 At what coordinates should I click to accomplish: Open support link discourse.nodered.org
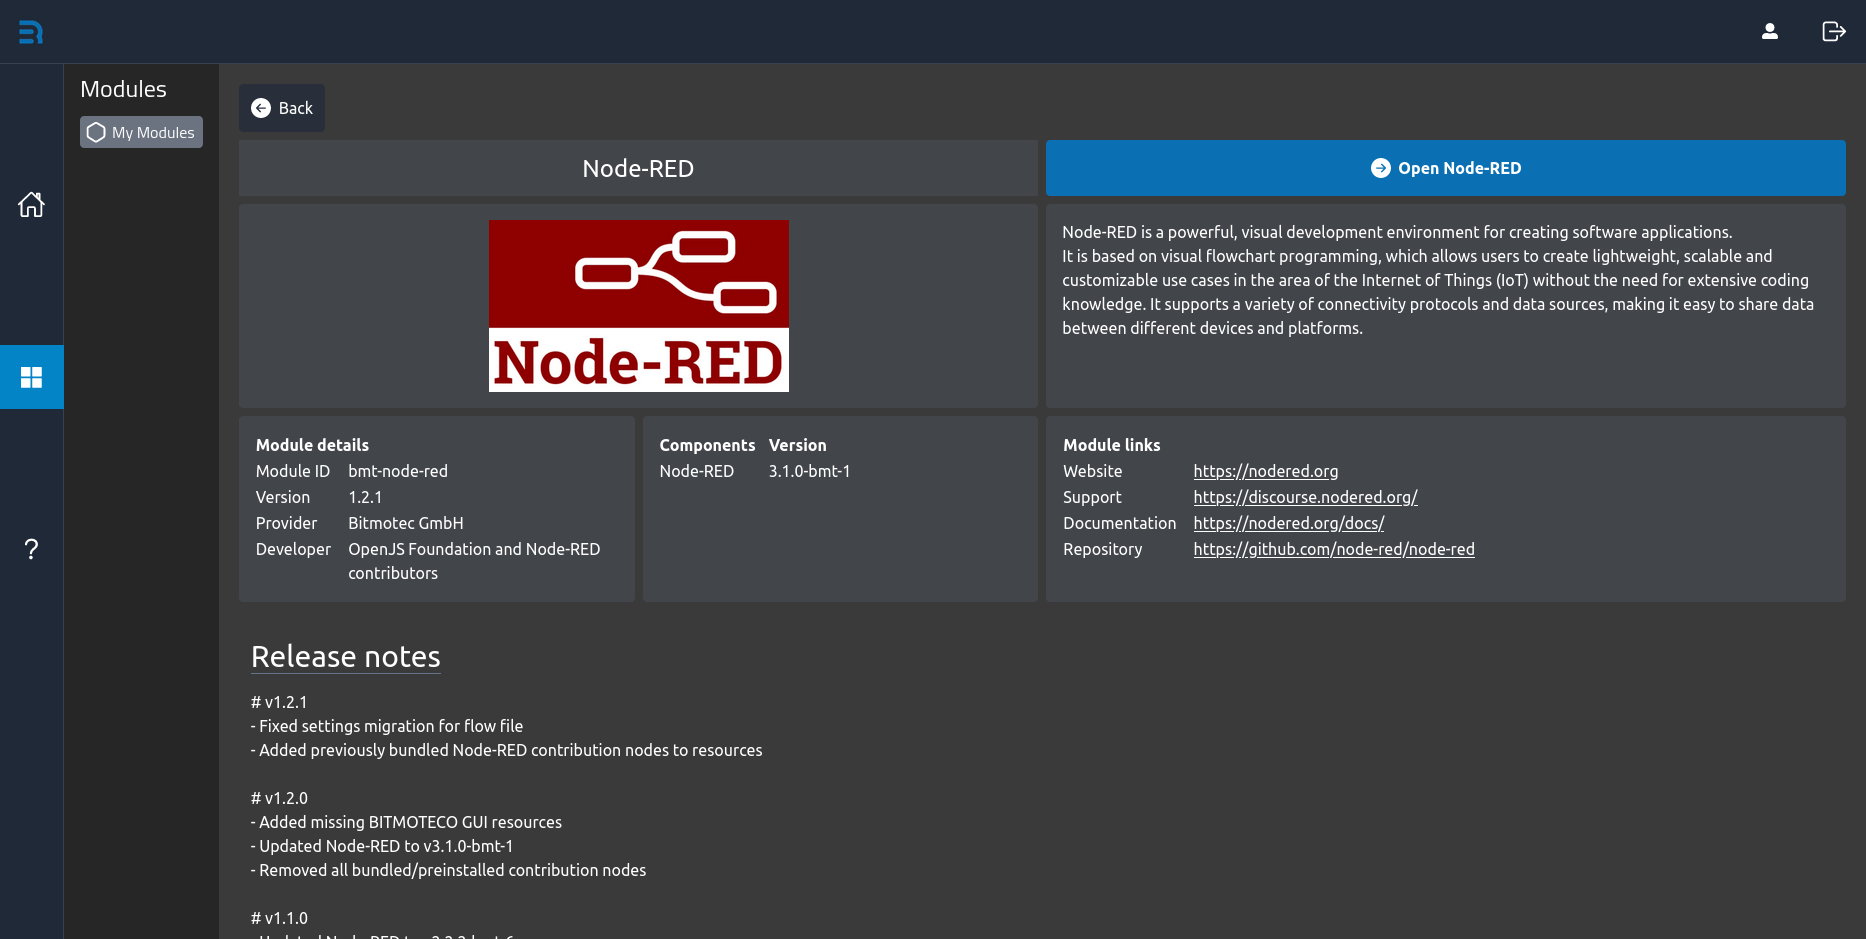1306,497
